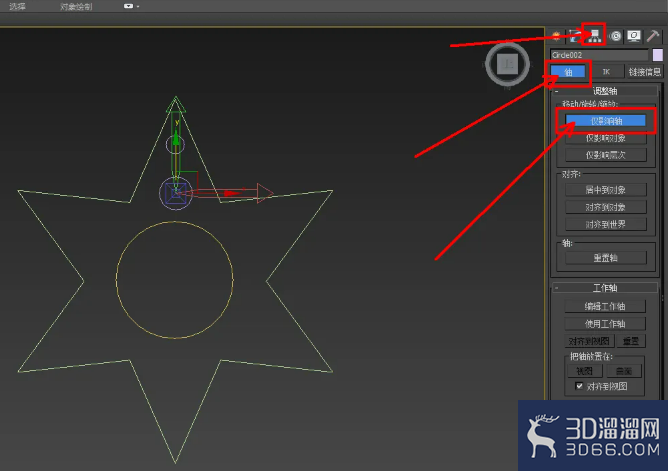Open the small ribbon dropdown icon beside 对象绘制
The height and width of the screenshot is (471, 668).
tap(130, 6)
